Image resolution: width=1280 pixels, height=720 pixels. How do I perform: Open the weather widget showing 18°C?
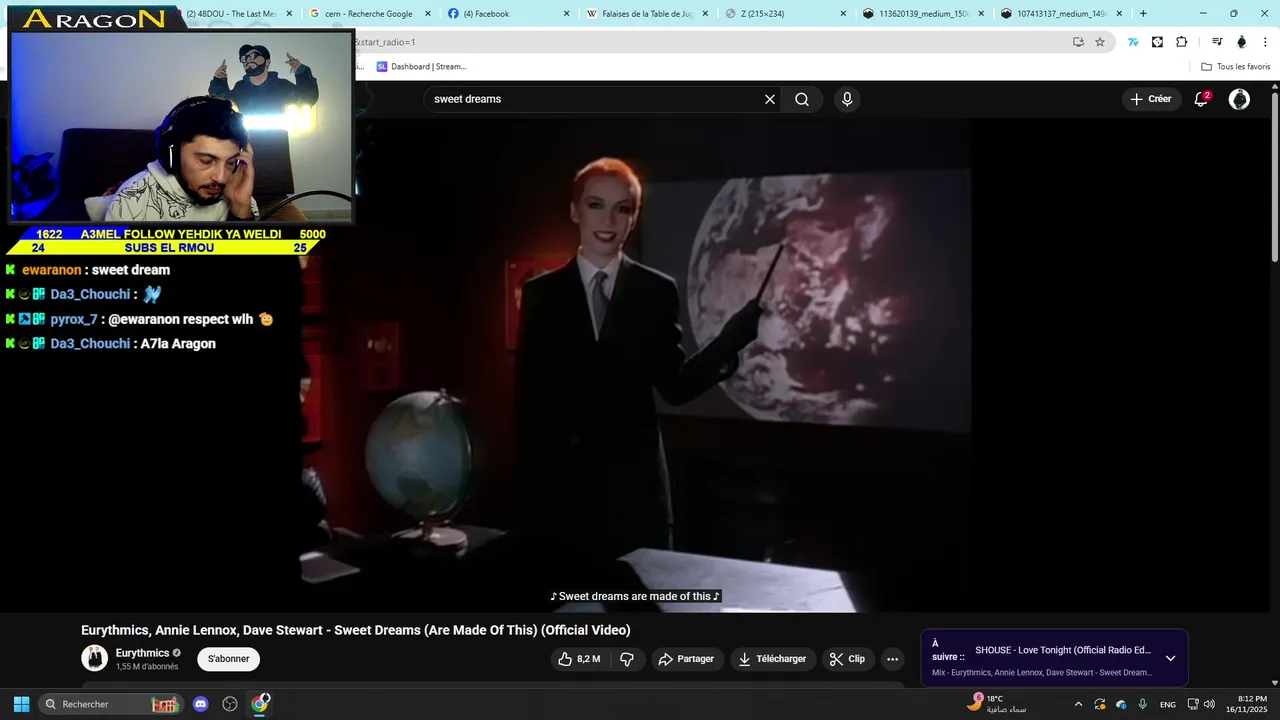tap(997, 704)
